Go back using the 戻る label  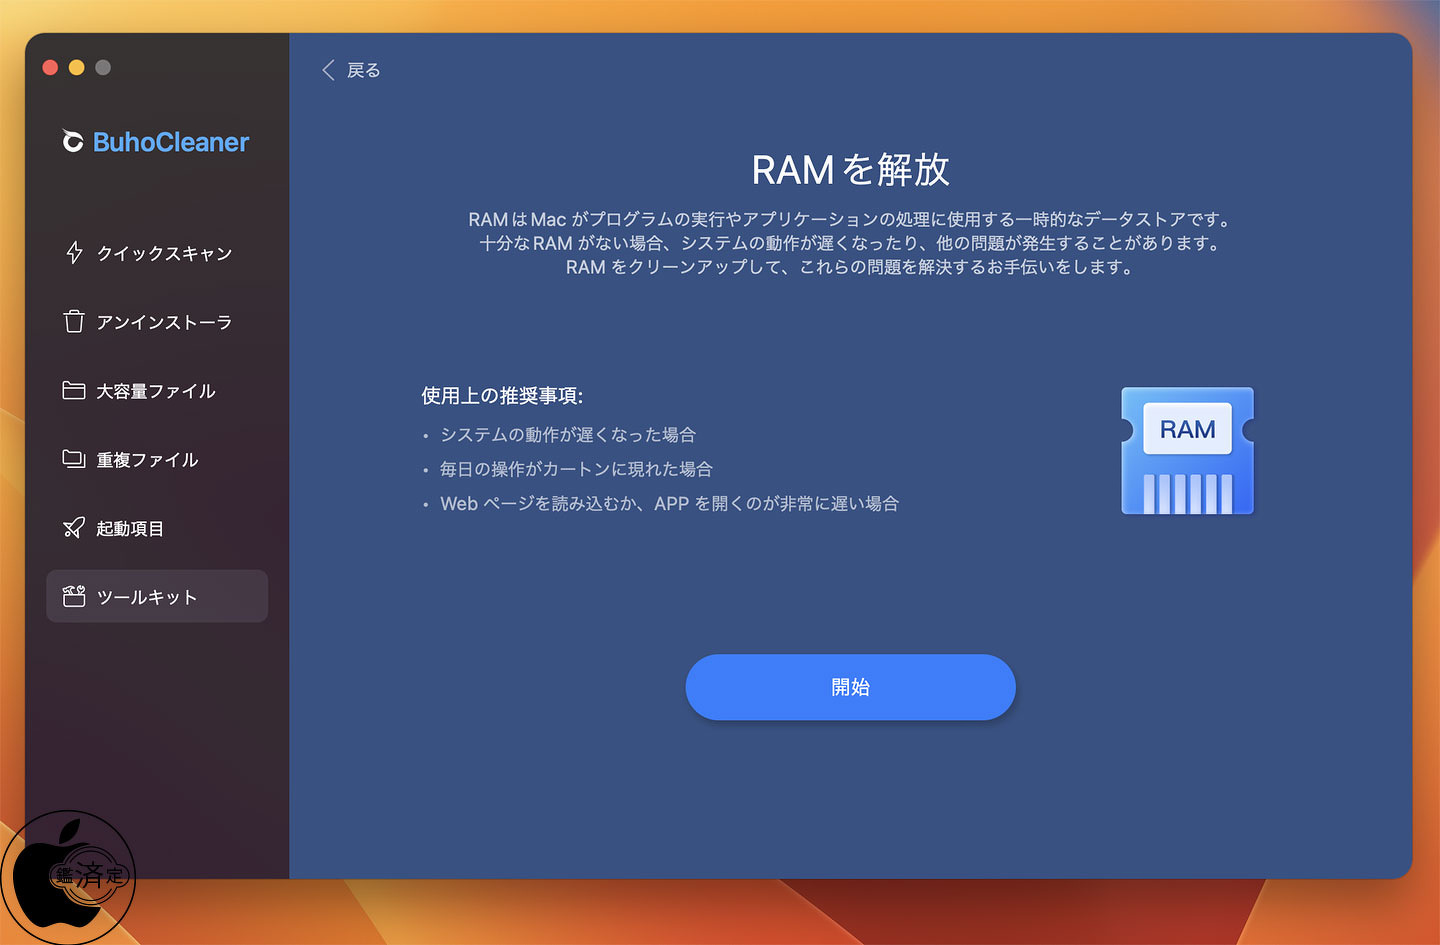point(363,70)
